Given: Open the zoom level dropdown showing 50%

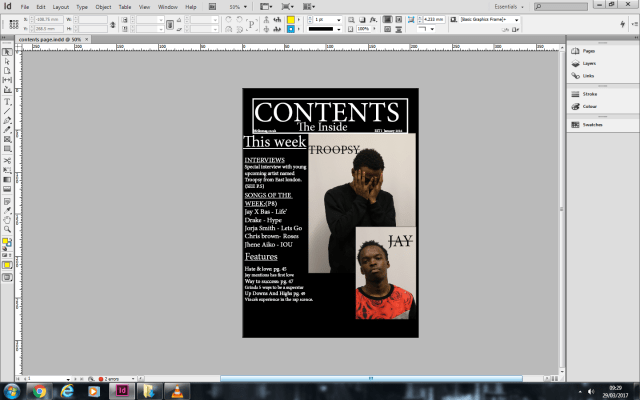Looking at the screenshot, I should click(236, 7).
